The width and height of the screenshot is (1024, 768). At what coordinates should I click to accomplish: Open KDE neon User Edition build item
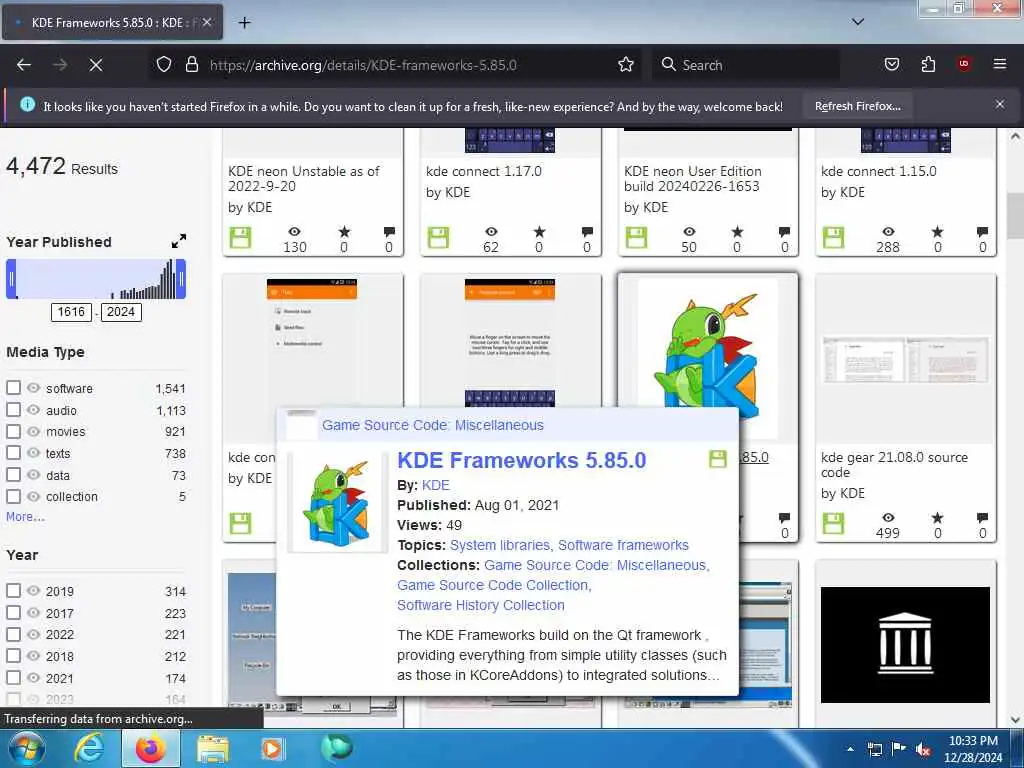(x=692, y=178)
